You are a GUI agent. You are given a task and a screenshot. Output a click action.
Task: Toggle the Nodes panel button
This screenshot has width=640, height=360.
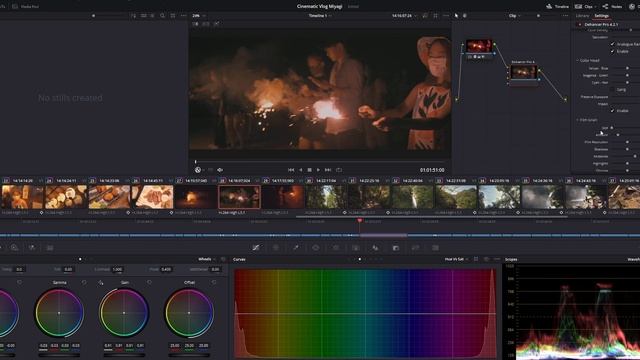coord(612,7)
